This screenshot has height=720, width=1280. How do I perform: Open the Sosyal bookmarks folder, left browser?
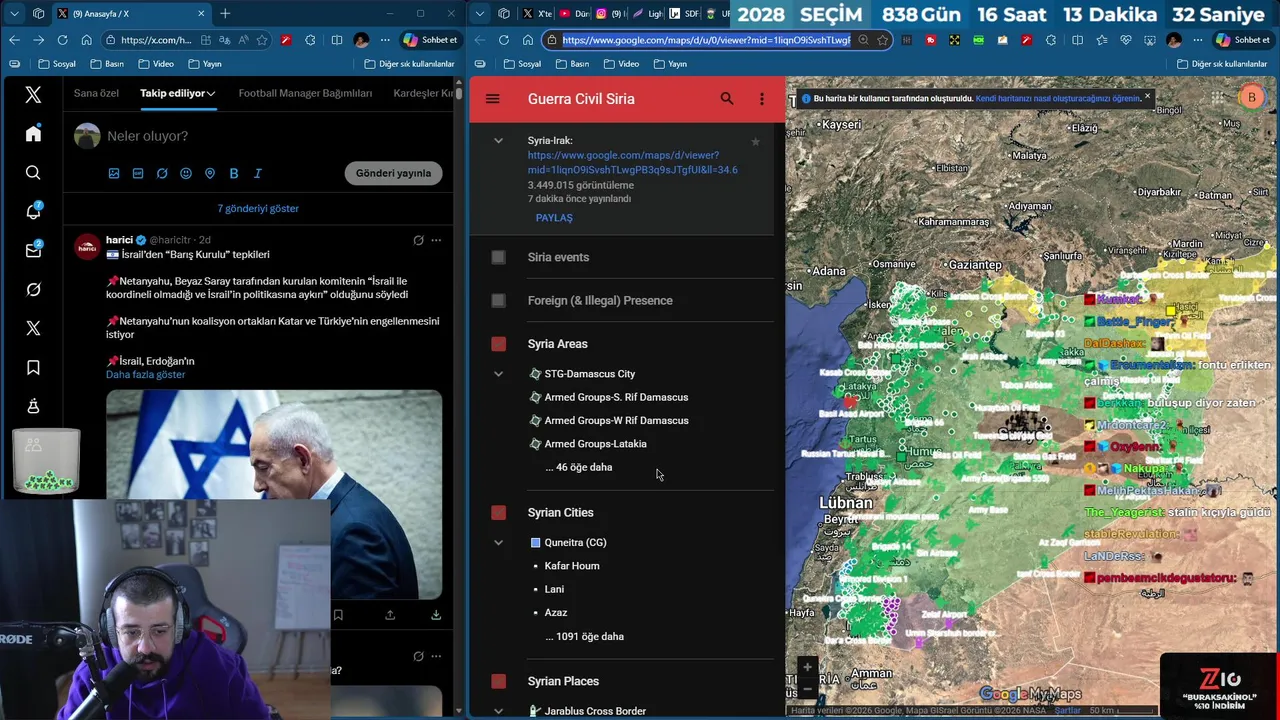tap(57, 64)
